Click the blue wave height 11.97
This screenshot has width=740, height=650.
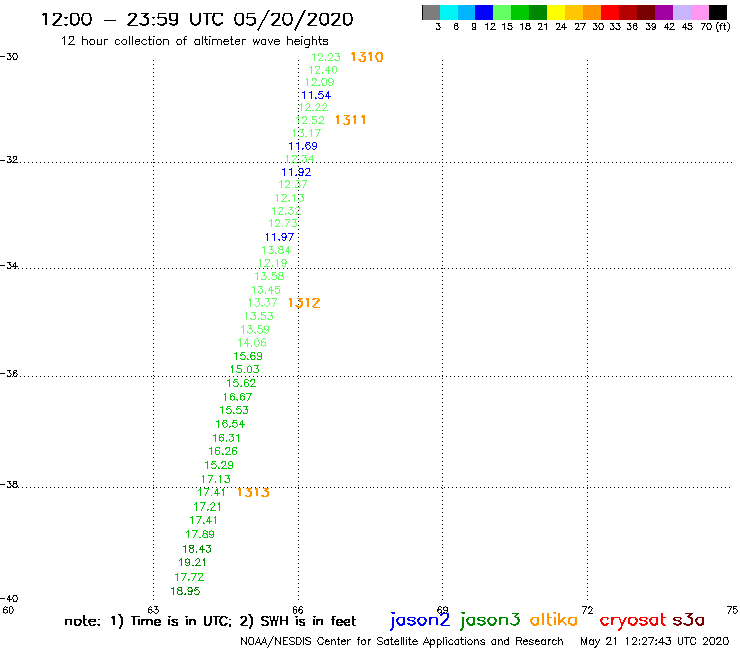279,237
